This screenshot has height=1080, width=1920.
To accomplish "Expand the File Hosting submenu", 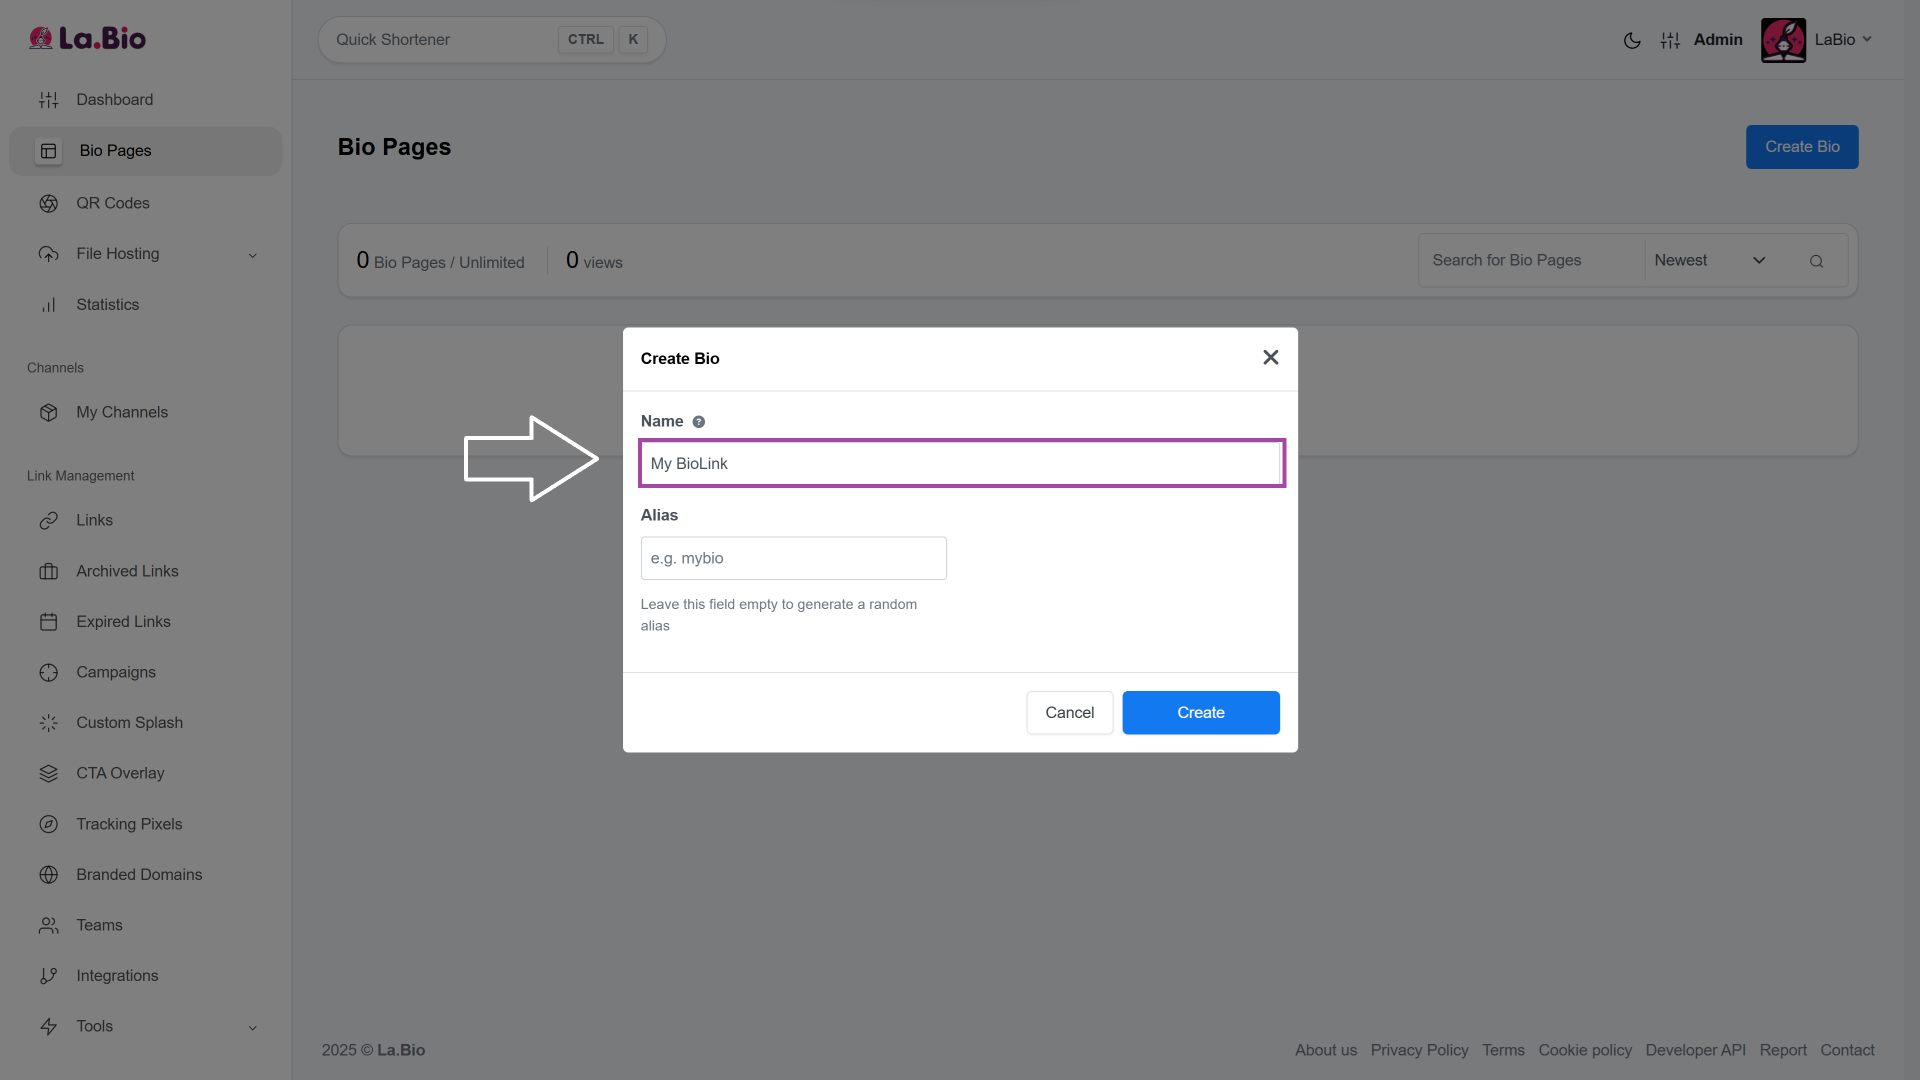I will point(252,255).
